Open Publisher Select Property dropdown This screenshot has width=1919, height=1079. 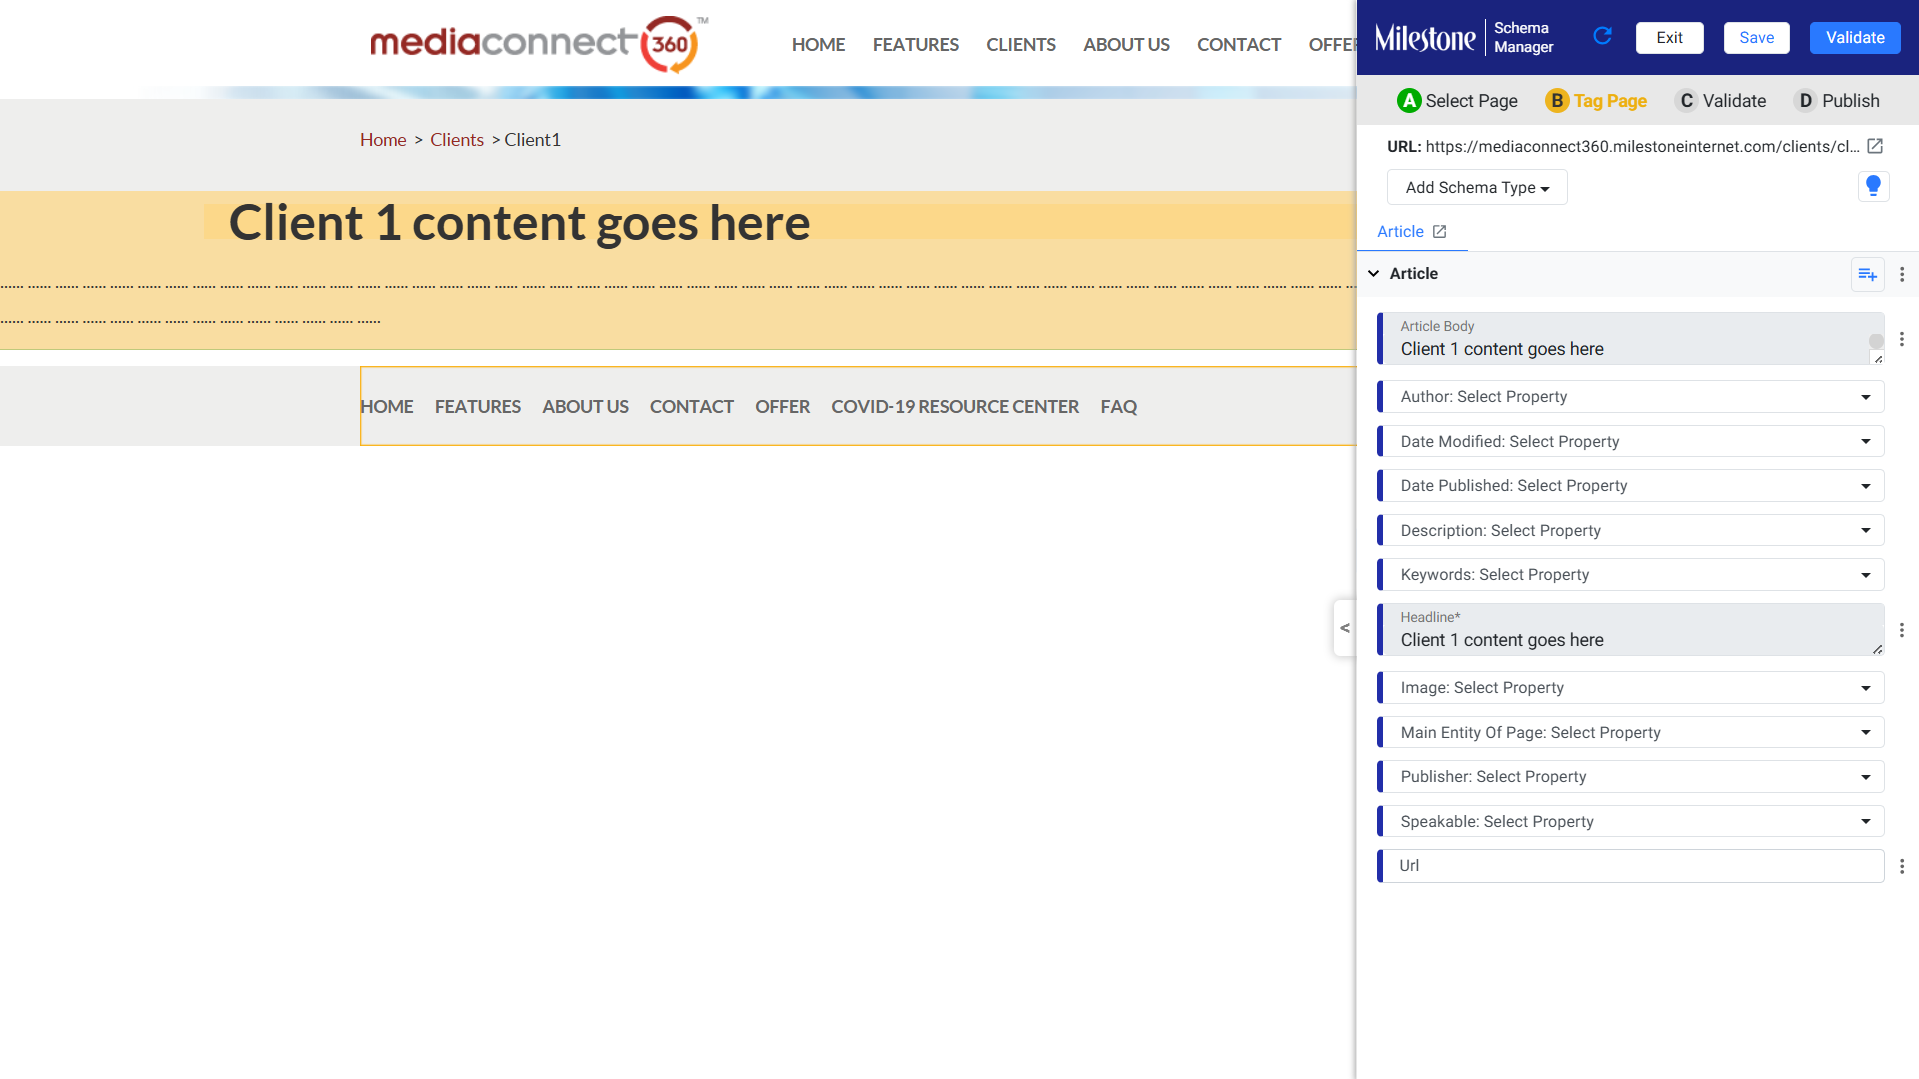tap(1631, 776)
